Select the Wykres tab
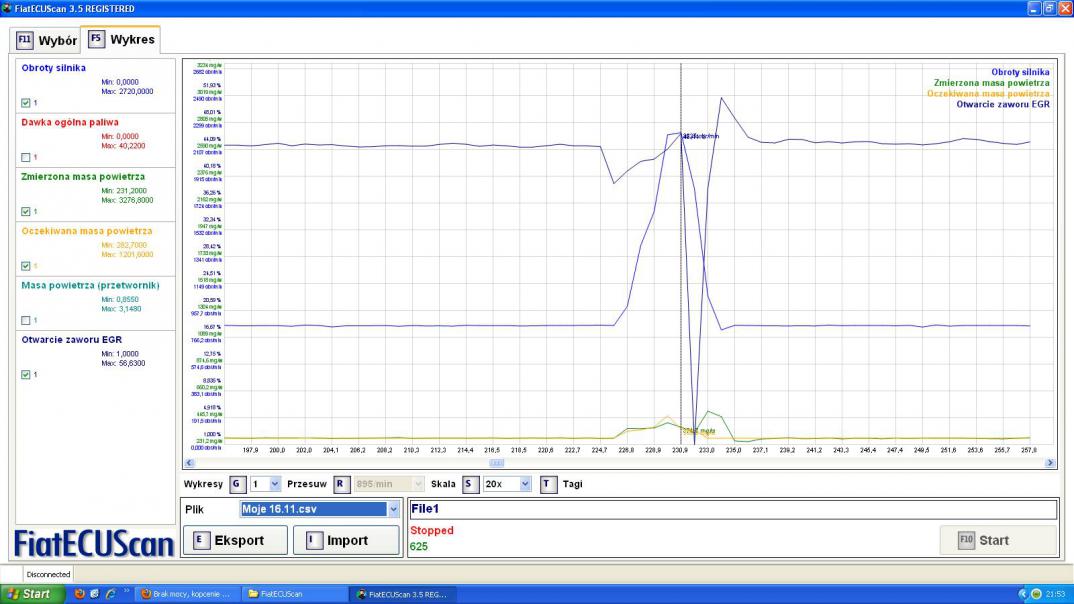This screenshot has width=1074, height=604. [x=121, y=41]
